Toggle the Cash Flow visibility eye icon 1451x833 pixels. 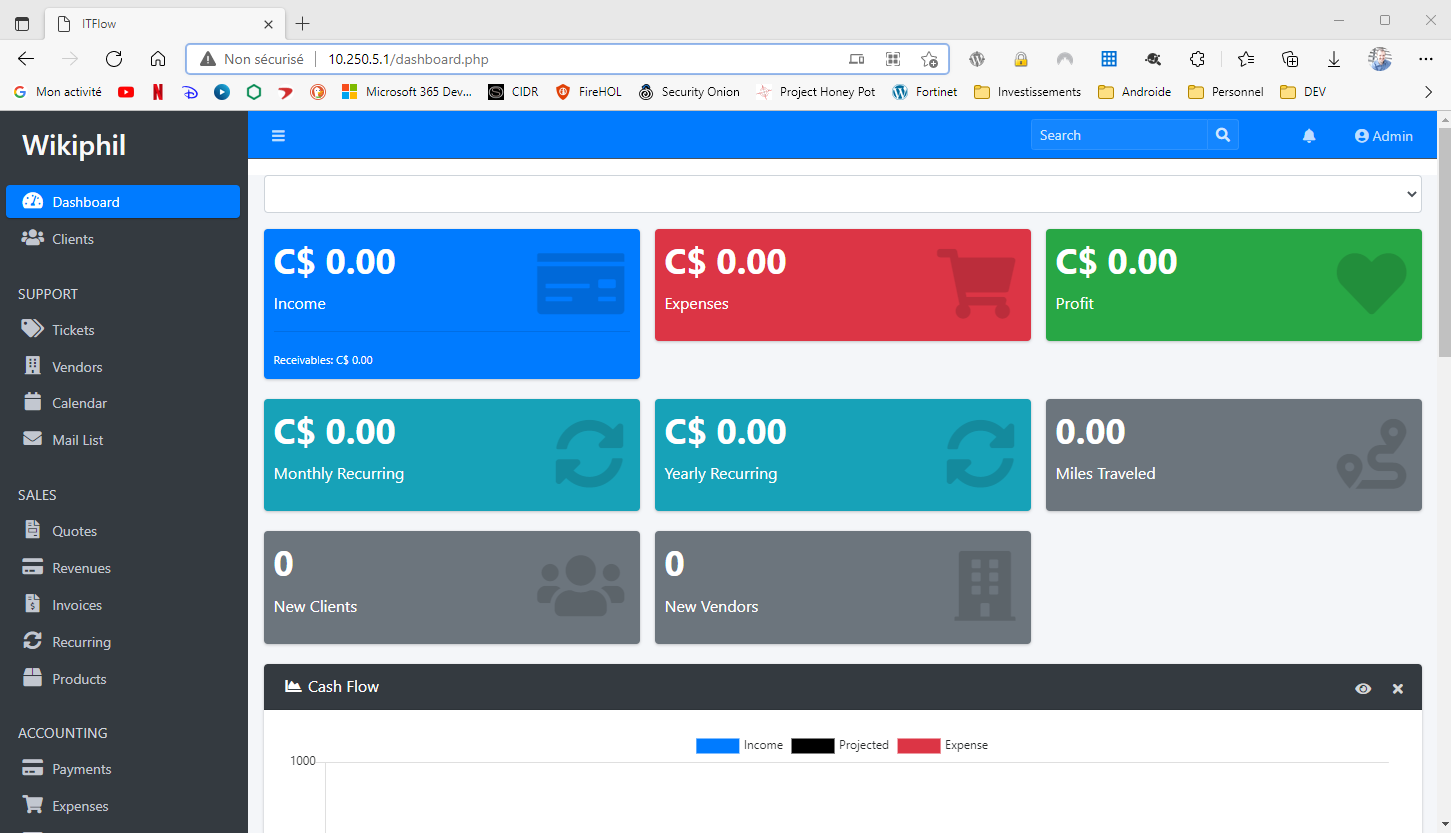click(1363, 688)
